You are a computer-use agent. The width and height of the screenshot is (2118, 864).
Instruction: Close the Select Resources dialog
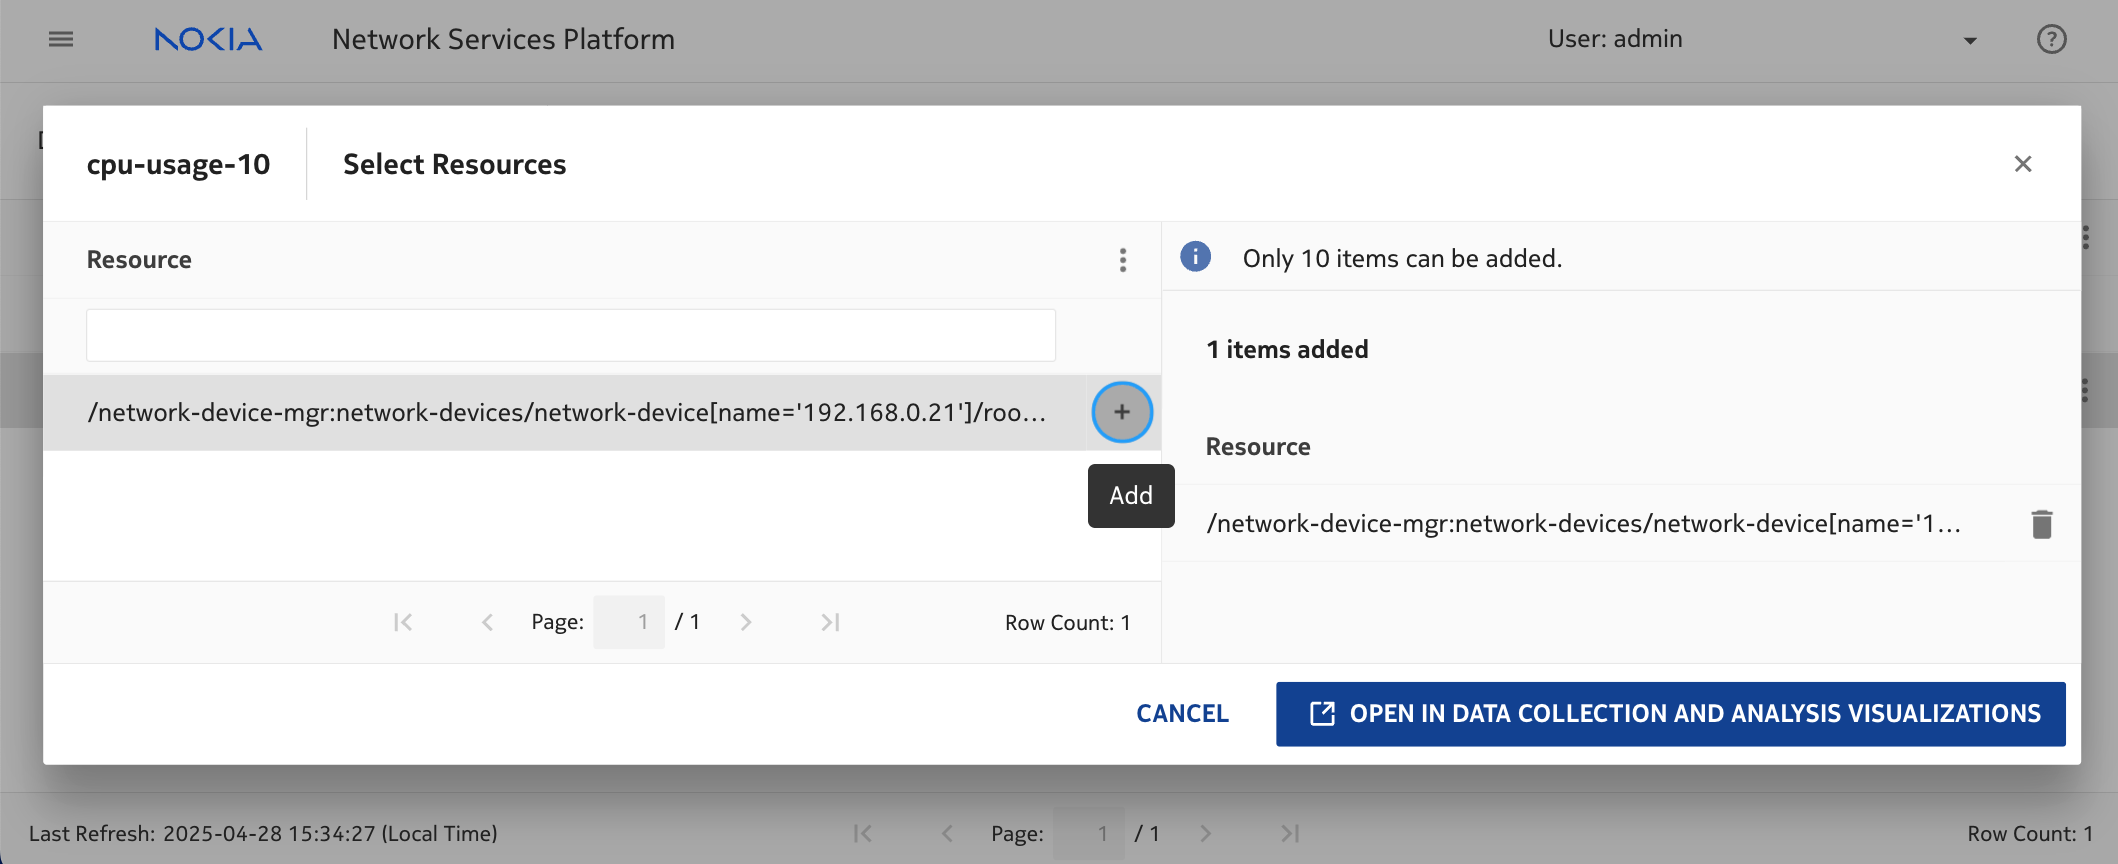click(x=2022, y=164)
